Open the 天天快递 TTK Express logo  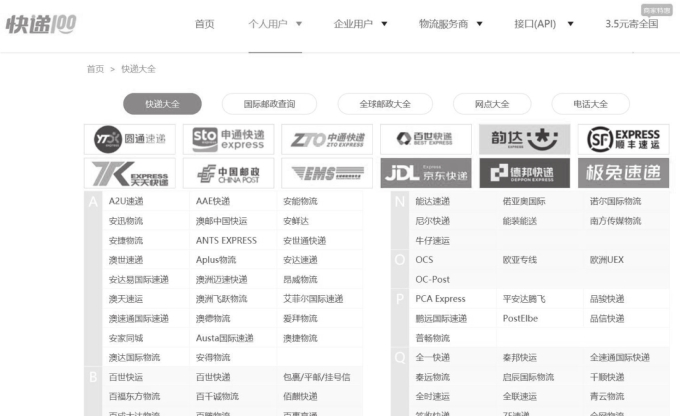pos(130,173)
